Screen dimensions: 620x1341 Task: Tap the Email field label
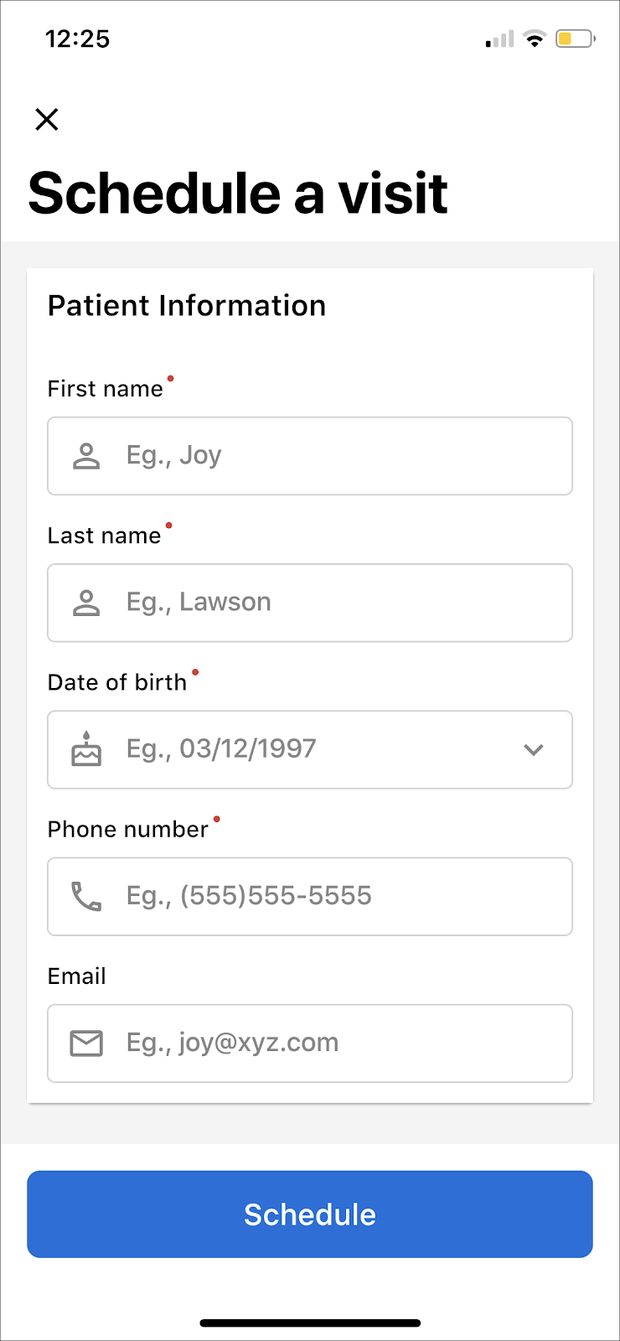[76, 976]
